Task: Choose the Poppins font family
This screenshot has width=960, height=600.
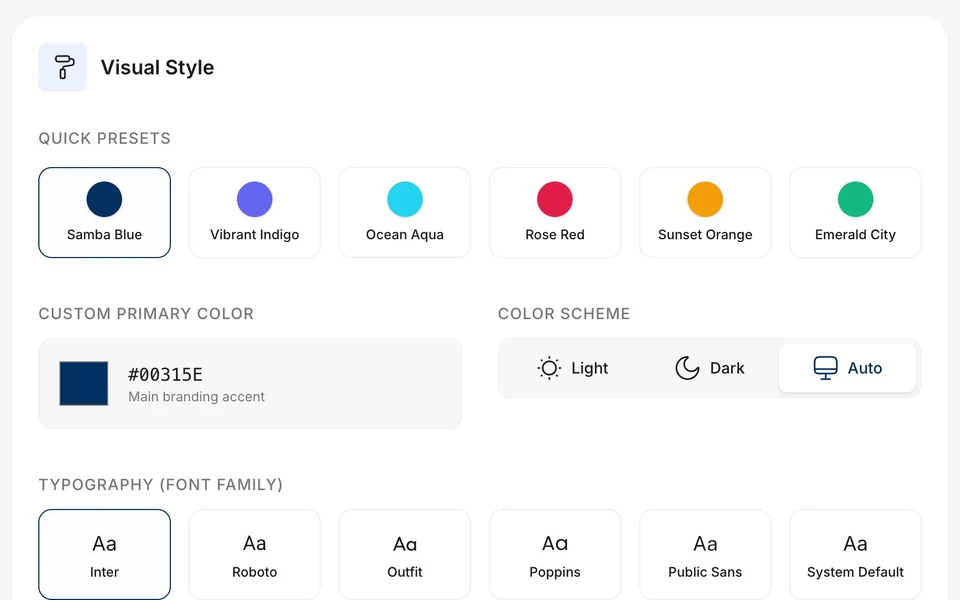Action: 555,555
